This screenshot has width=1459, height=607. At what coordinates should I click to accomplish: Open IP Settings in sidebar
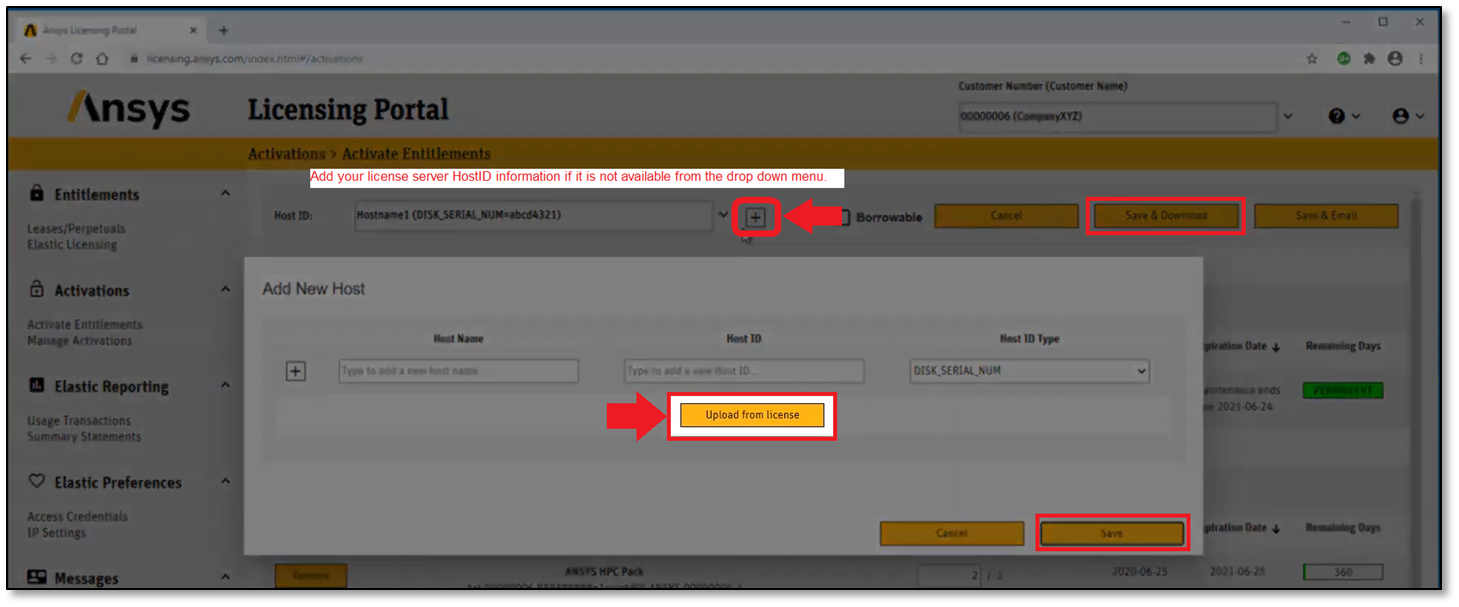click(x=56, y=533)
